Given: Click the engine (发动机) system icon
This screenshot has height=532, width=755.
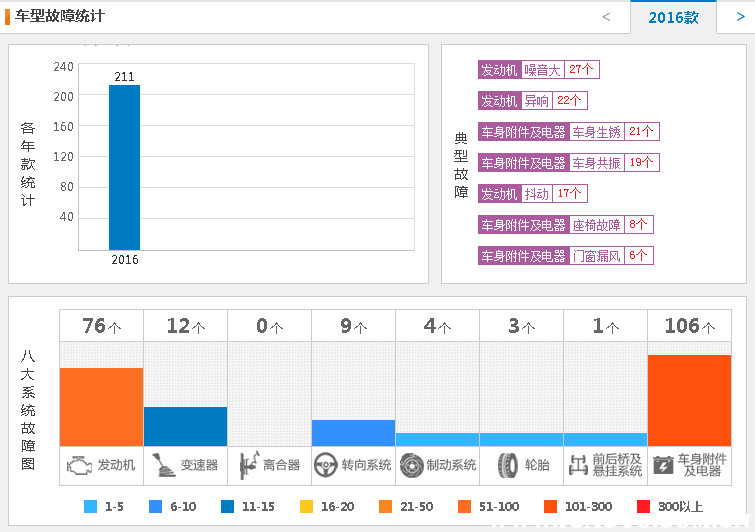Looking at the screenshot, I should (x=78, y=465).
